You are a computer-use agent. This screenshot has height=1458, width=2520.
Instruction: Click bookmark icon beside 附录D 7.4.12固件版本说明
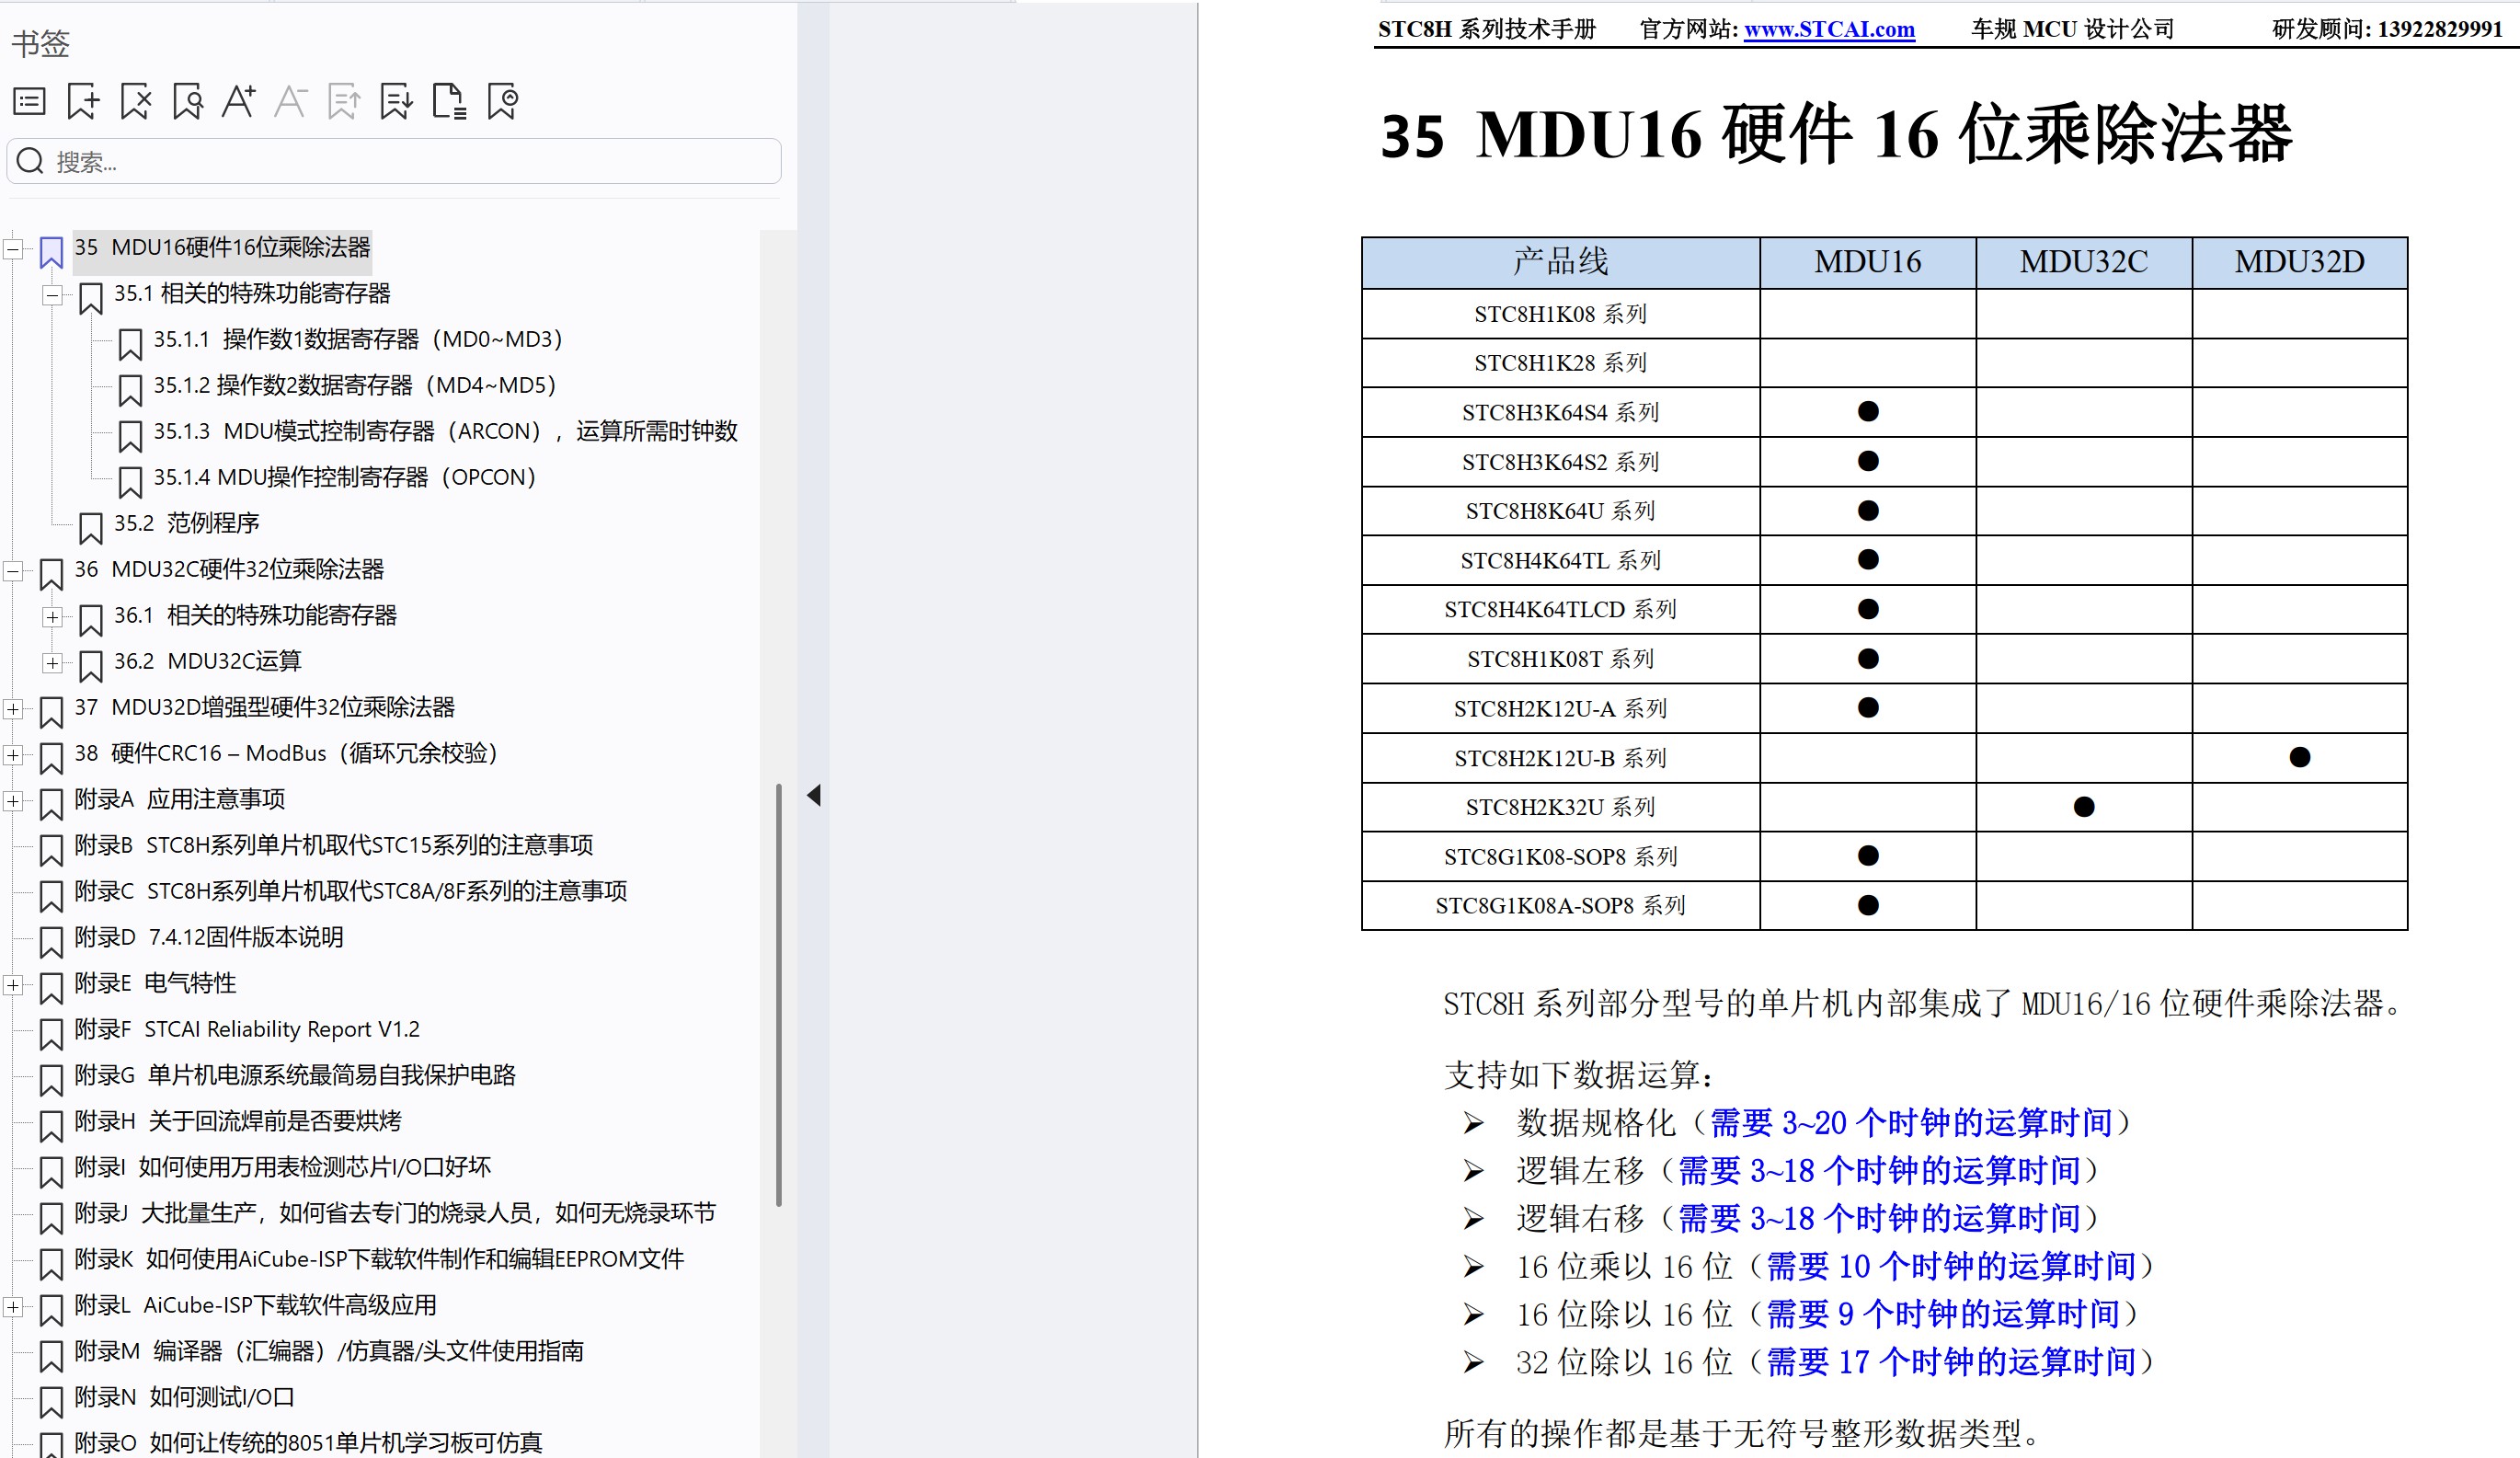coord(51,942)
